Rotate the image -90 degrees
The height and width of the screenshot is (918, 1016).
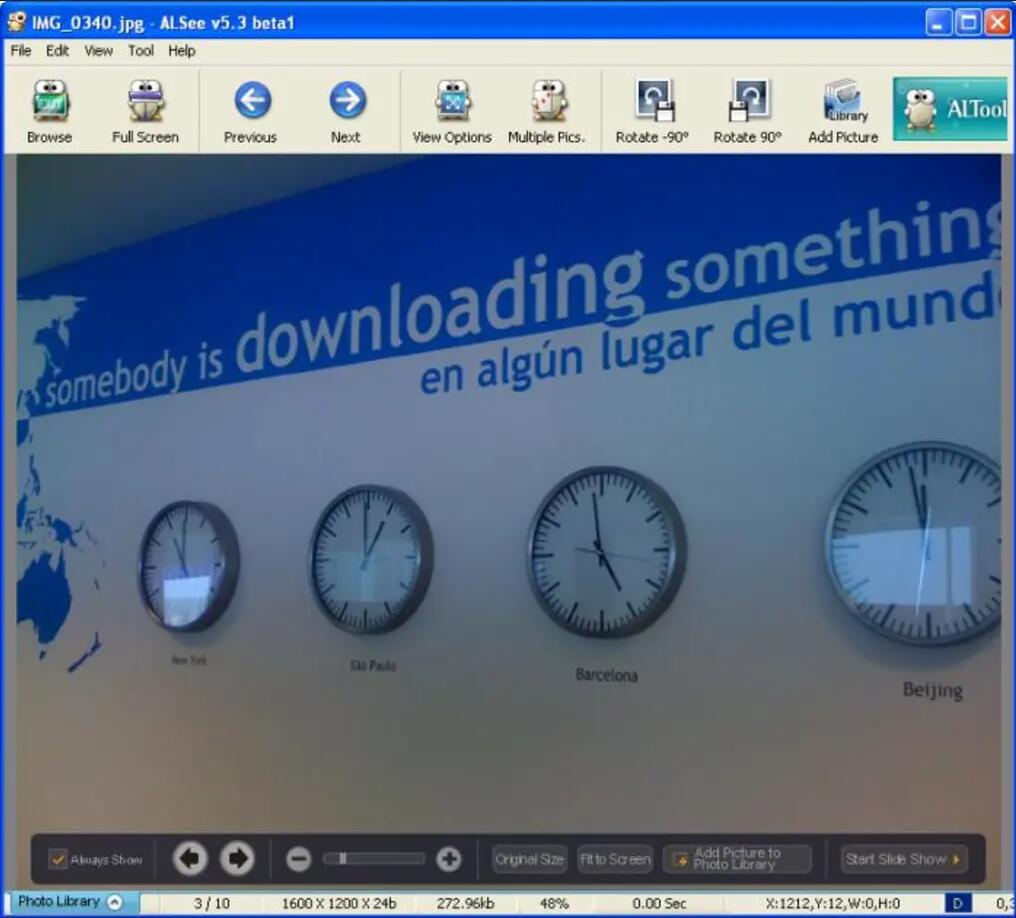[652, 111]
